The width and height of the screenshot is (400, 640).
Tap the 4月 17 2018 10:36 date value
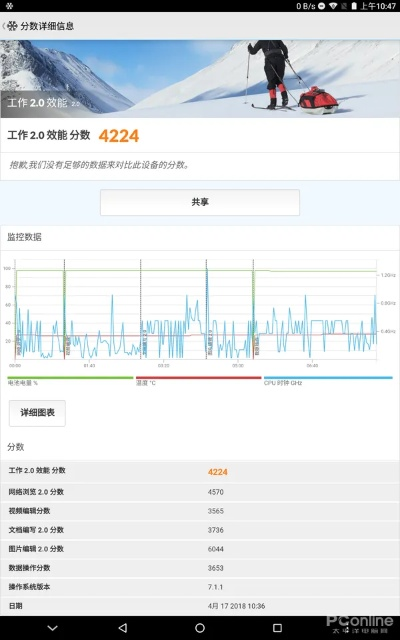coord(236,606)
